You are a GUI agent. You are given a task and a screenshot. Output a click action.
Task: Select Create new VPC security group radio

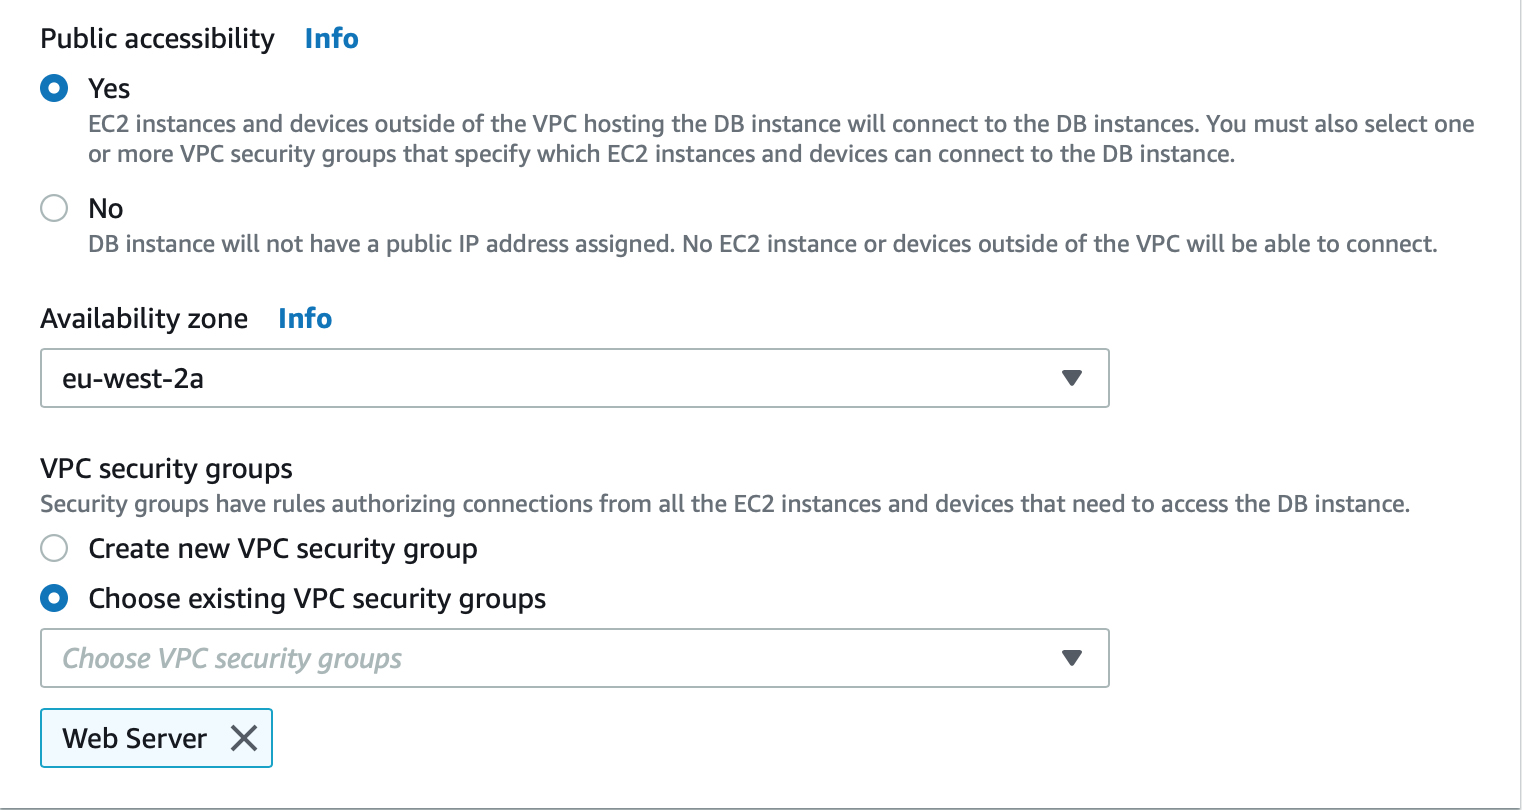point(54,548)
